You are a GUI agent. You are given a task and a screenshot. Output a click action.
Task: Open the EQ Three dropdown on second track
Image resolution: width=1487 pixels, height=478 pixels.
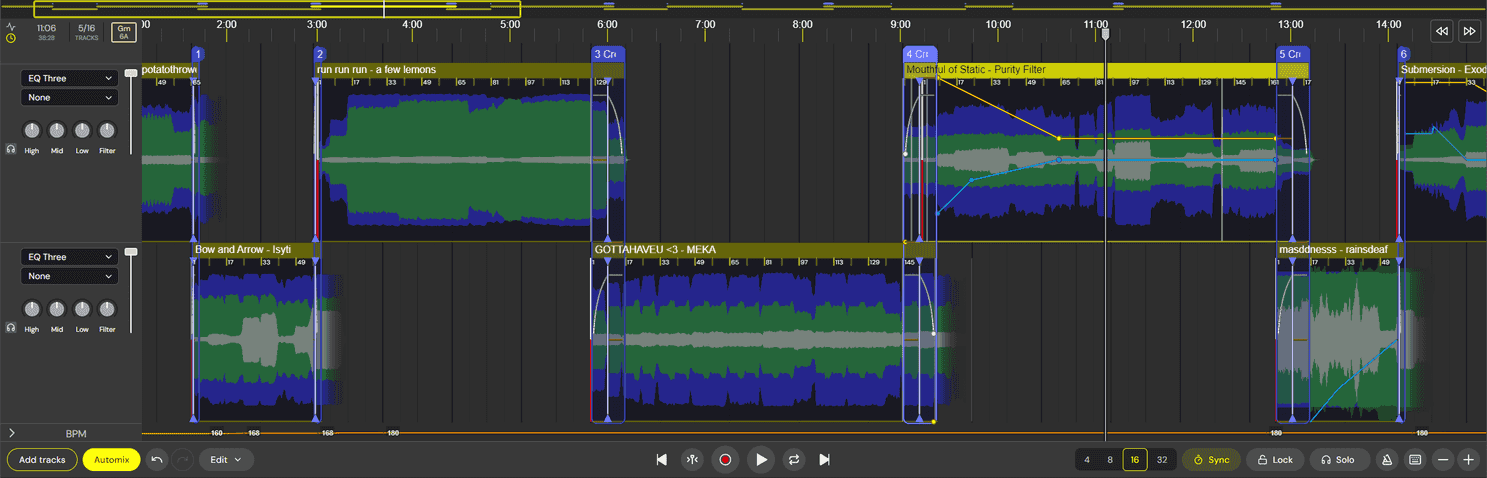(69, 257)
